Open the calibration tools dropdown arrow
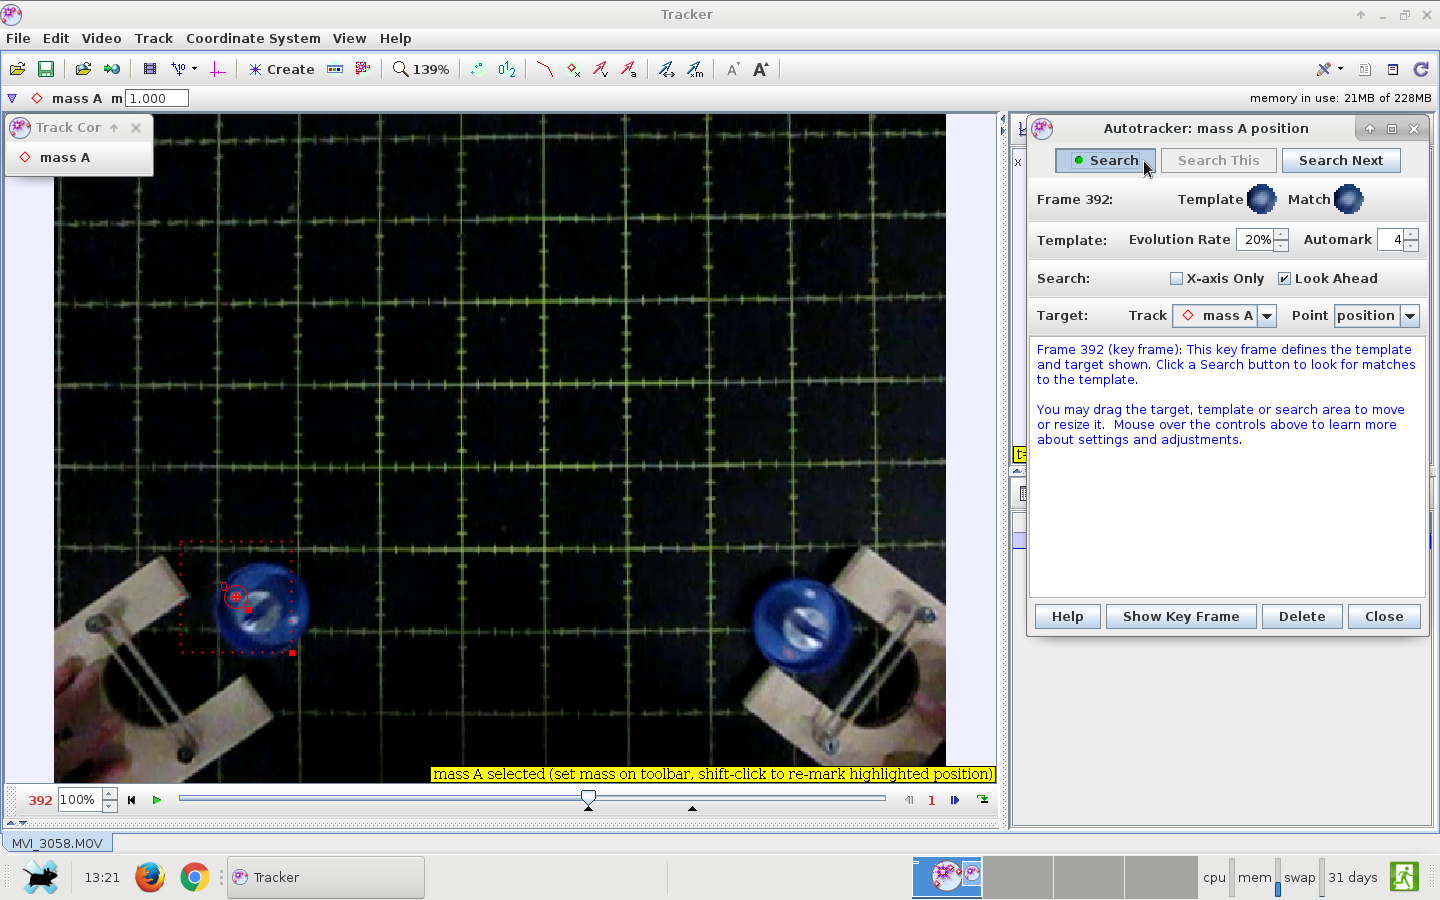The image size is (1440, 900). pos(194,69)
